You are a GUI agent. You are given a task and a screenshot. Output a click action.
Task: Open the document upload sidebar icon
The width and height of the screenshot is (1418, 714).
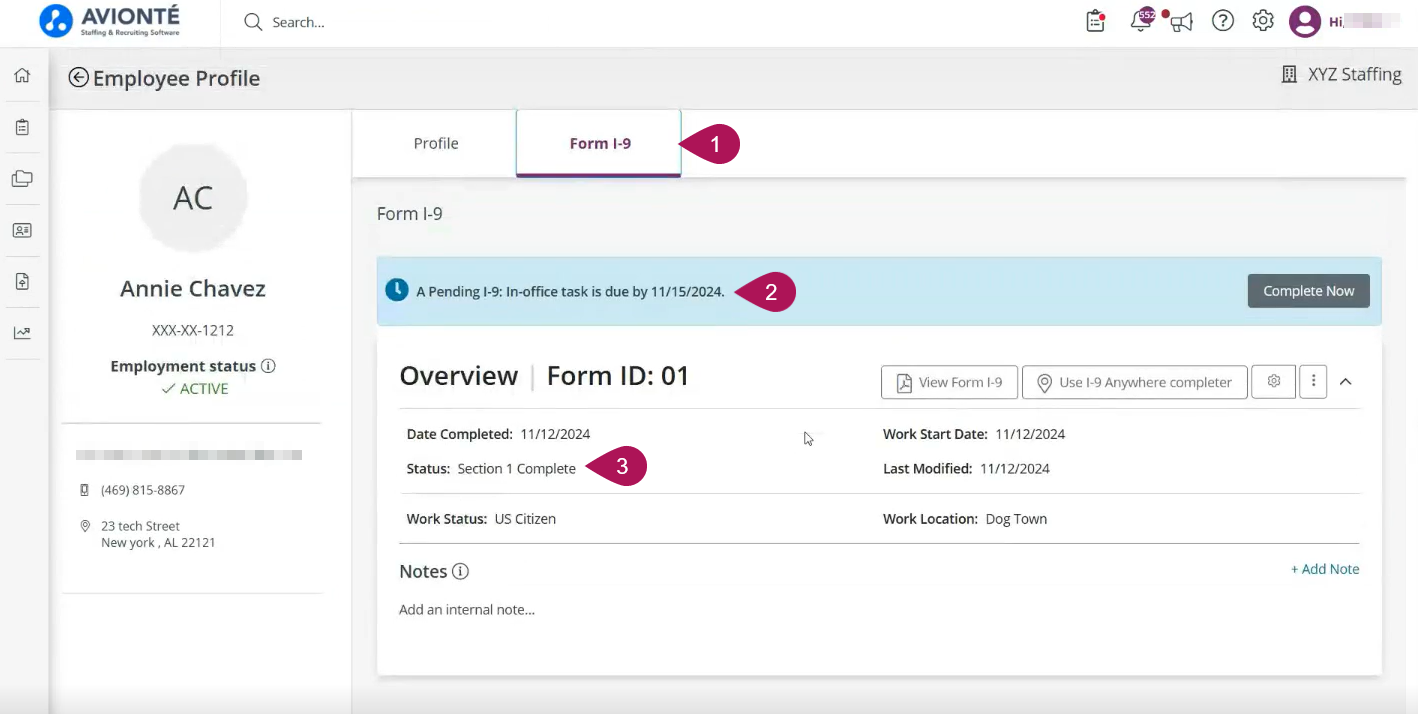point(22,282)
